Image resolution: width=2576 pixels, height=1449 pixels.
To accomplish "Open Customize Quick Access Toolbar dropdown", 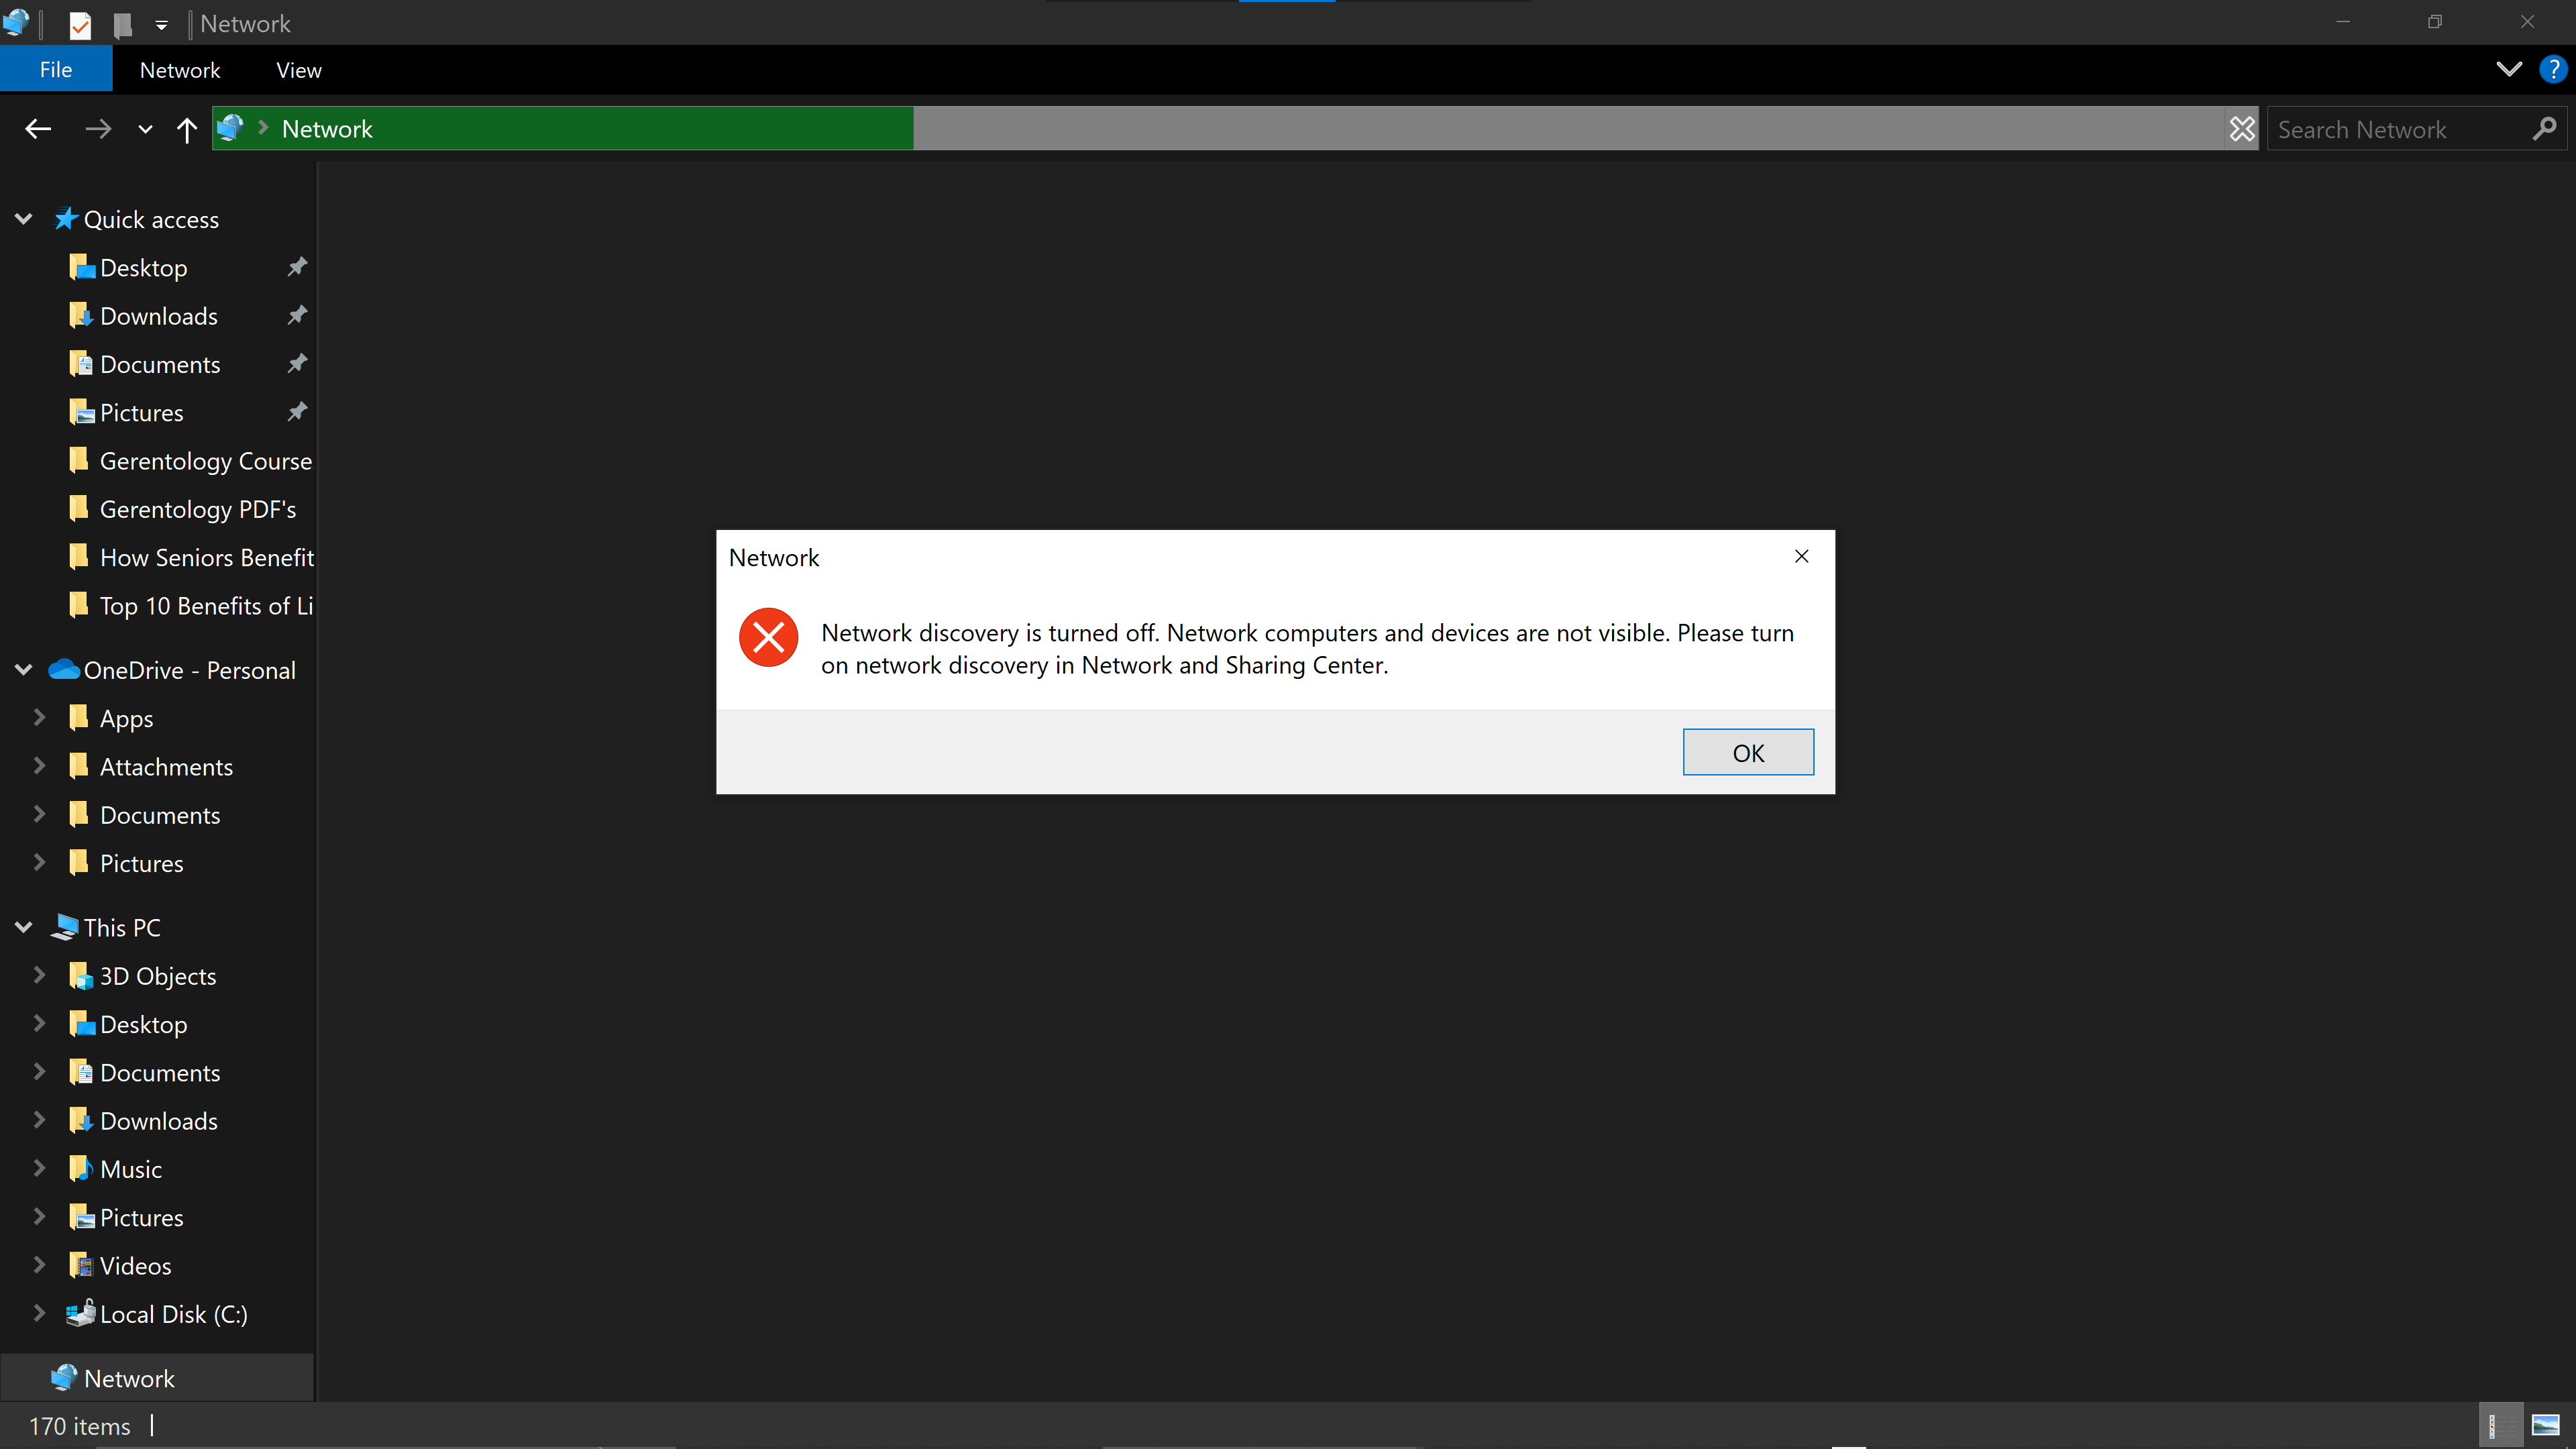I will coord(161,24).
